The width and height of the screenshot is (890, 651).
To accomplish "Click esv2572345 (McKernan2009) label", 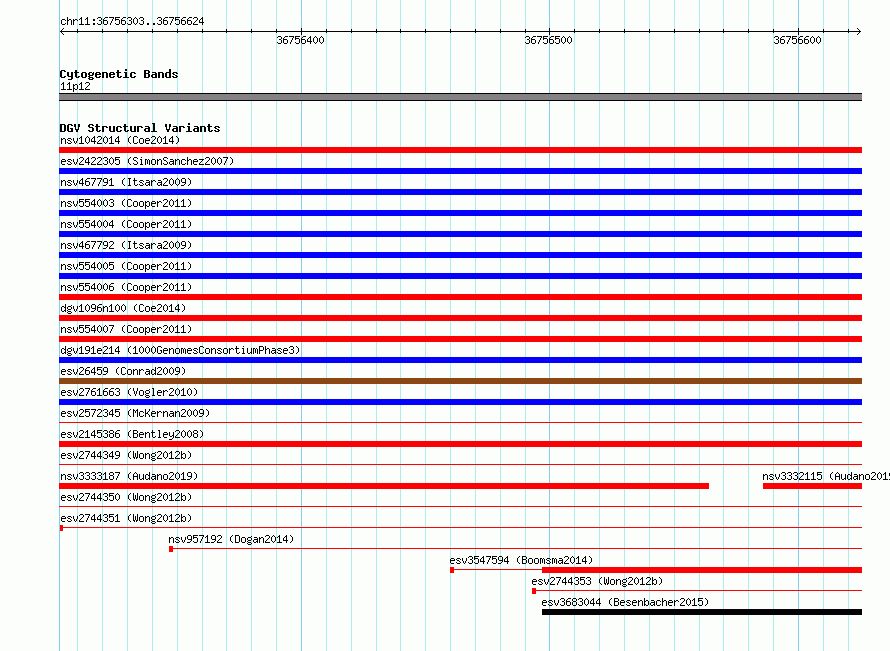I will (x=135, y=413).
